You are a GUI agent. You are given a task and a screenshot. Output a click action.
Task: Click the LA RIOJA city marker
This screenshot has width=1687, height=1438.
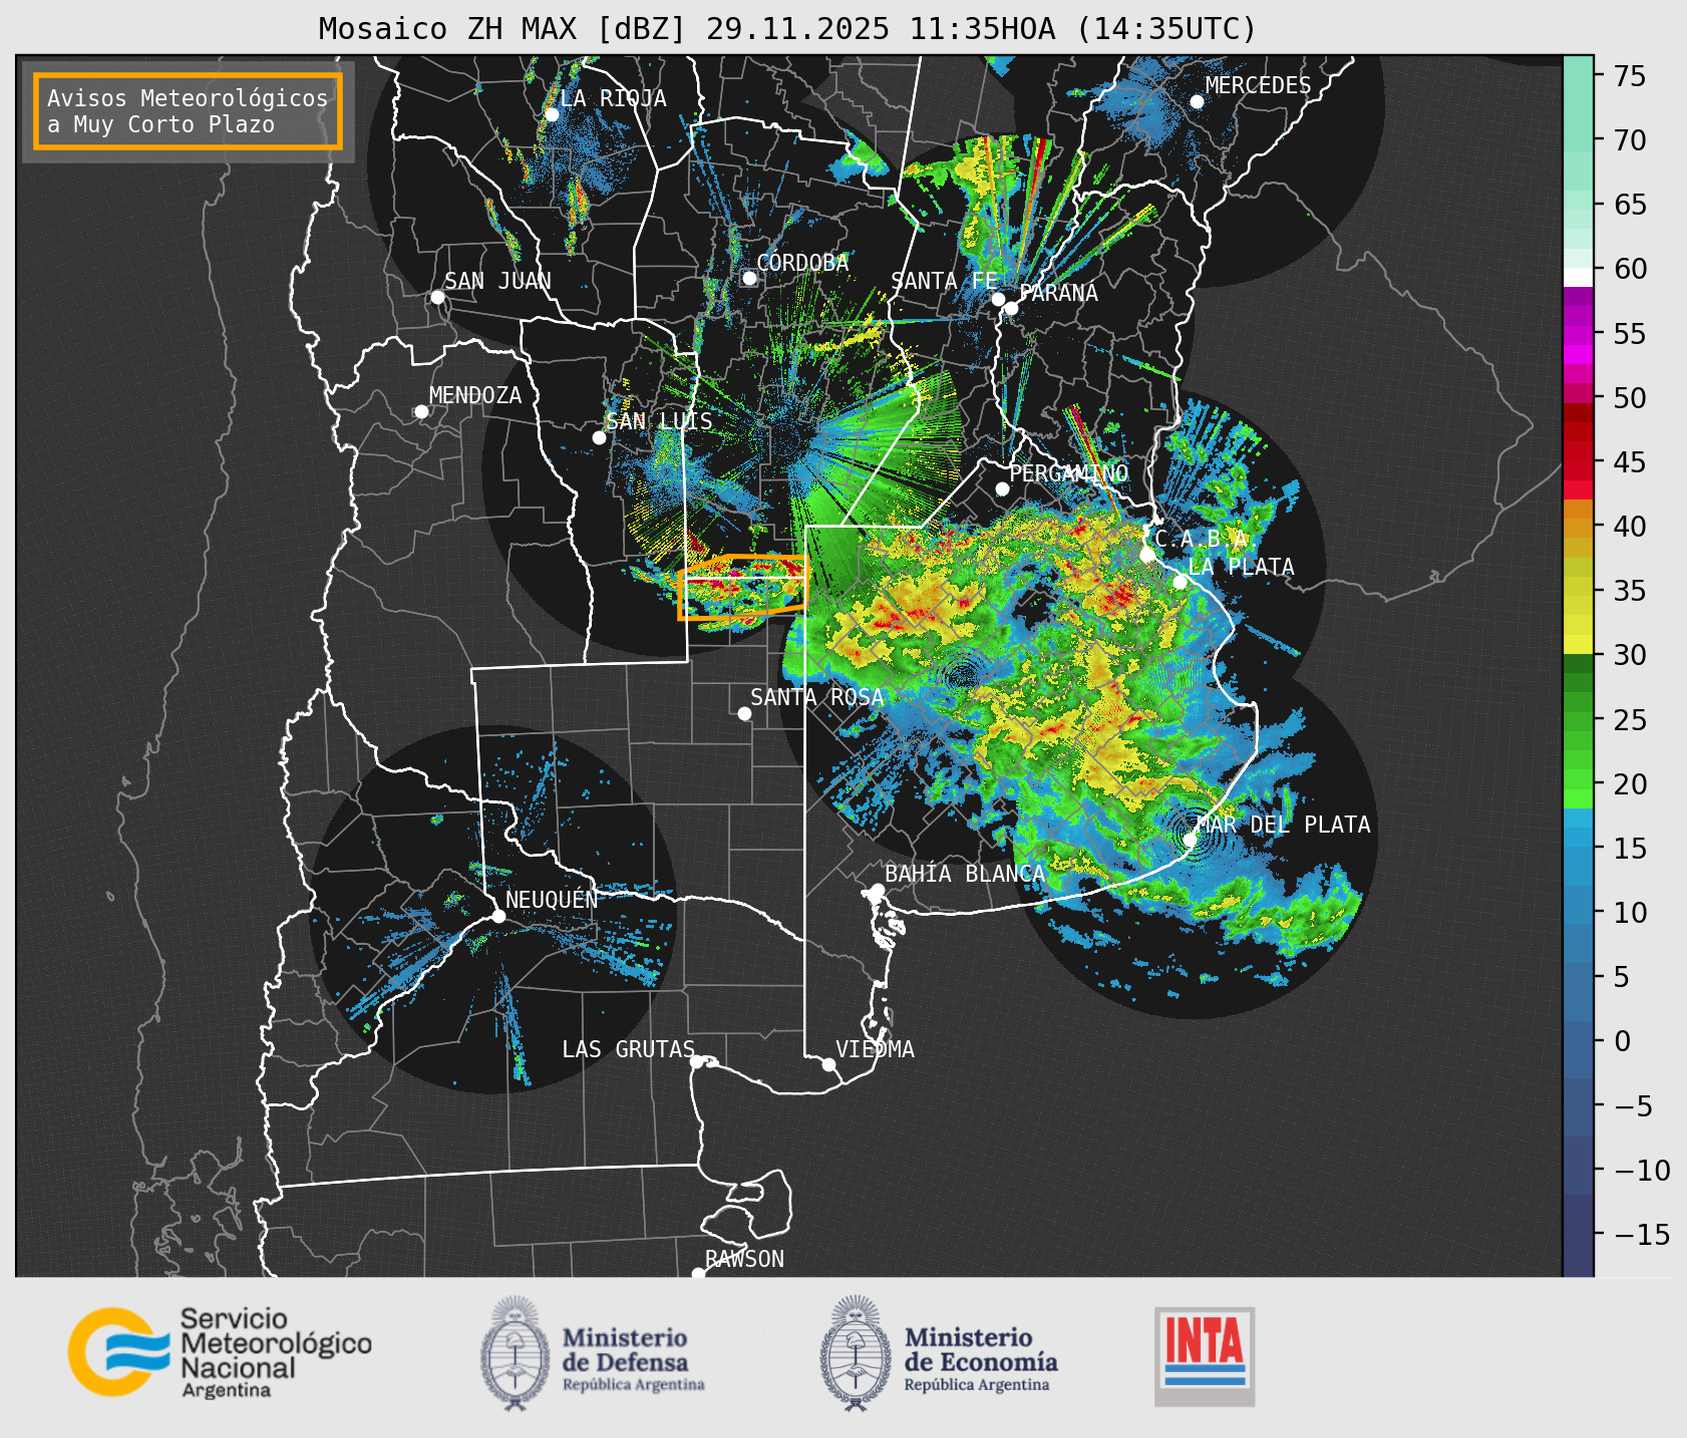pyautogui.click(x=551, y=114)
